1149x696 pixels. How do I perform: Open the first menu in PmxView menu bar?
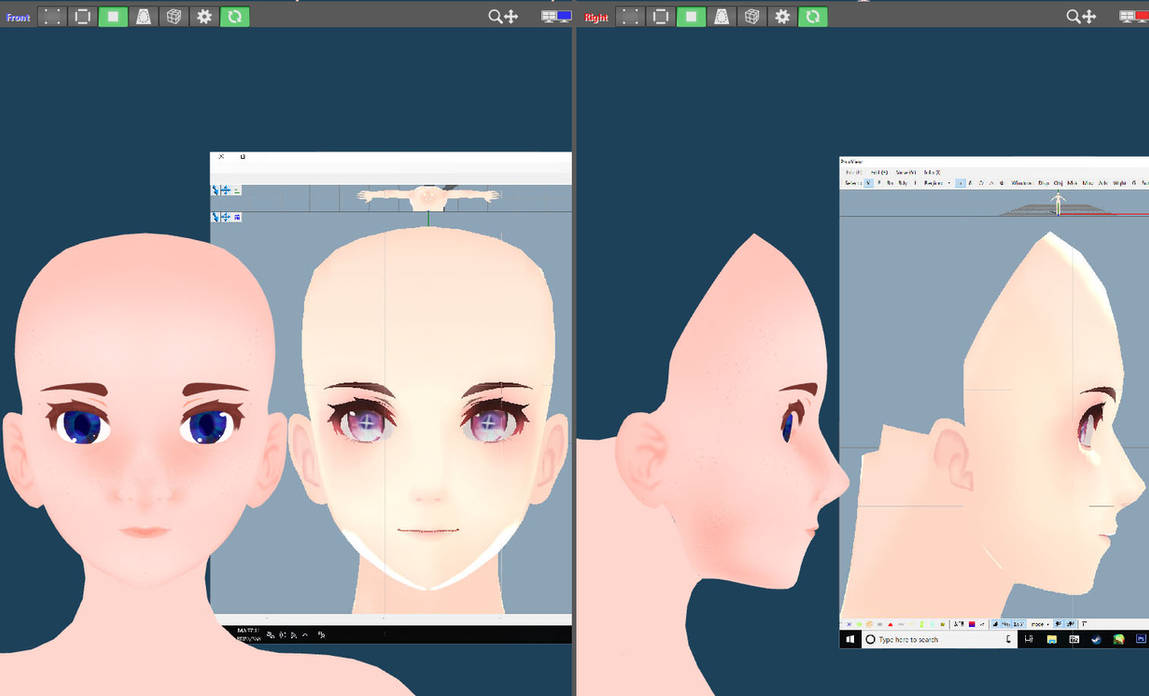[x=854, y=172]
